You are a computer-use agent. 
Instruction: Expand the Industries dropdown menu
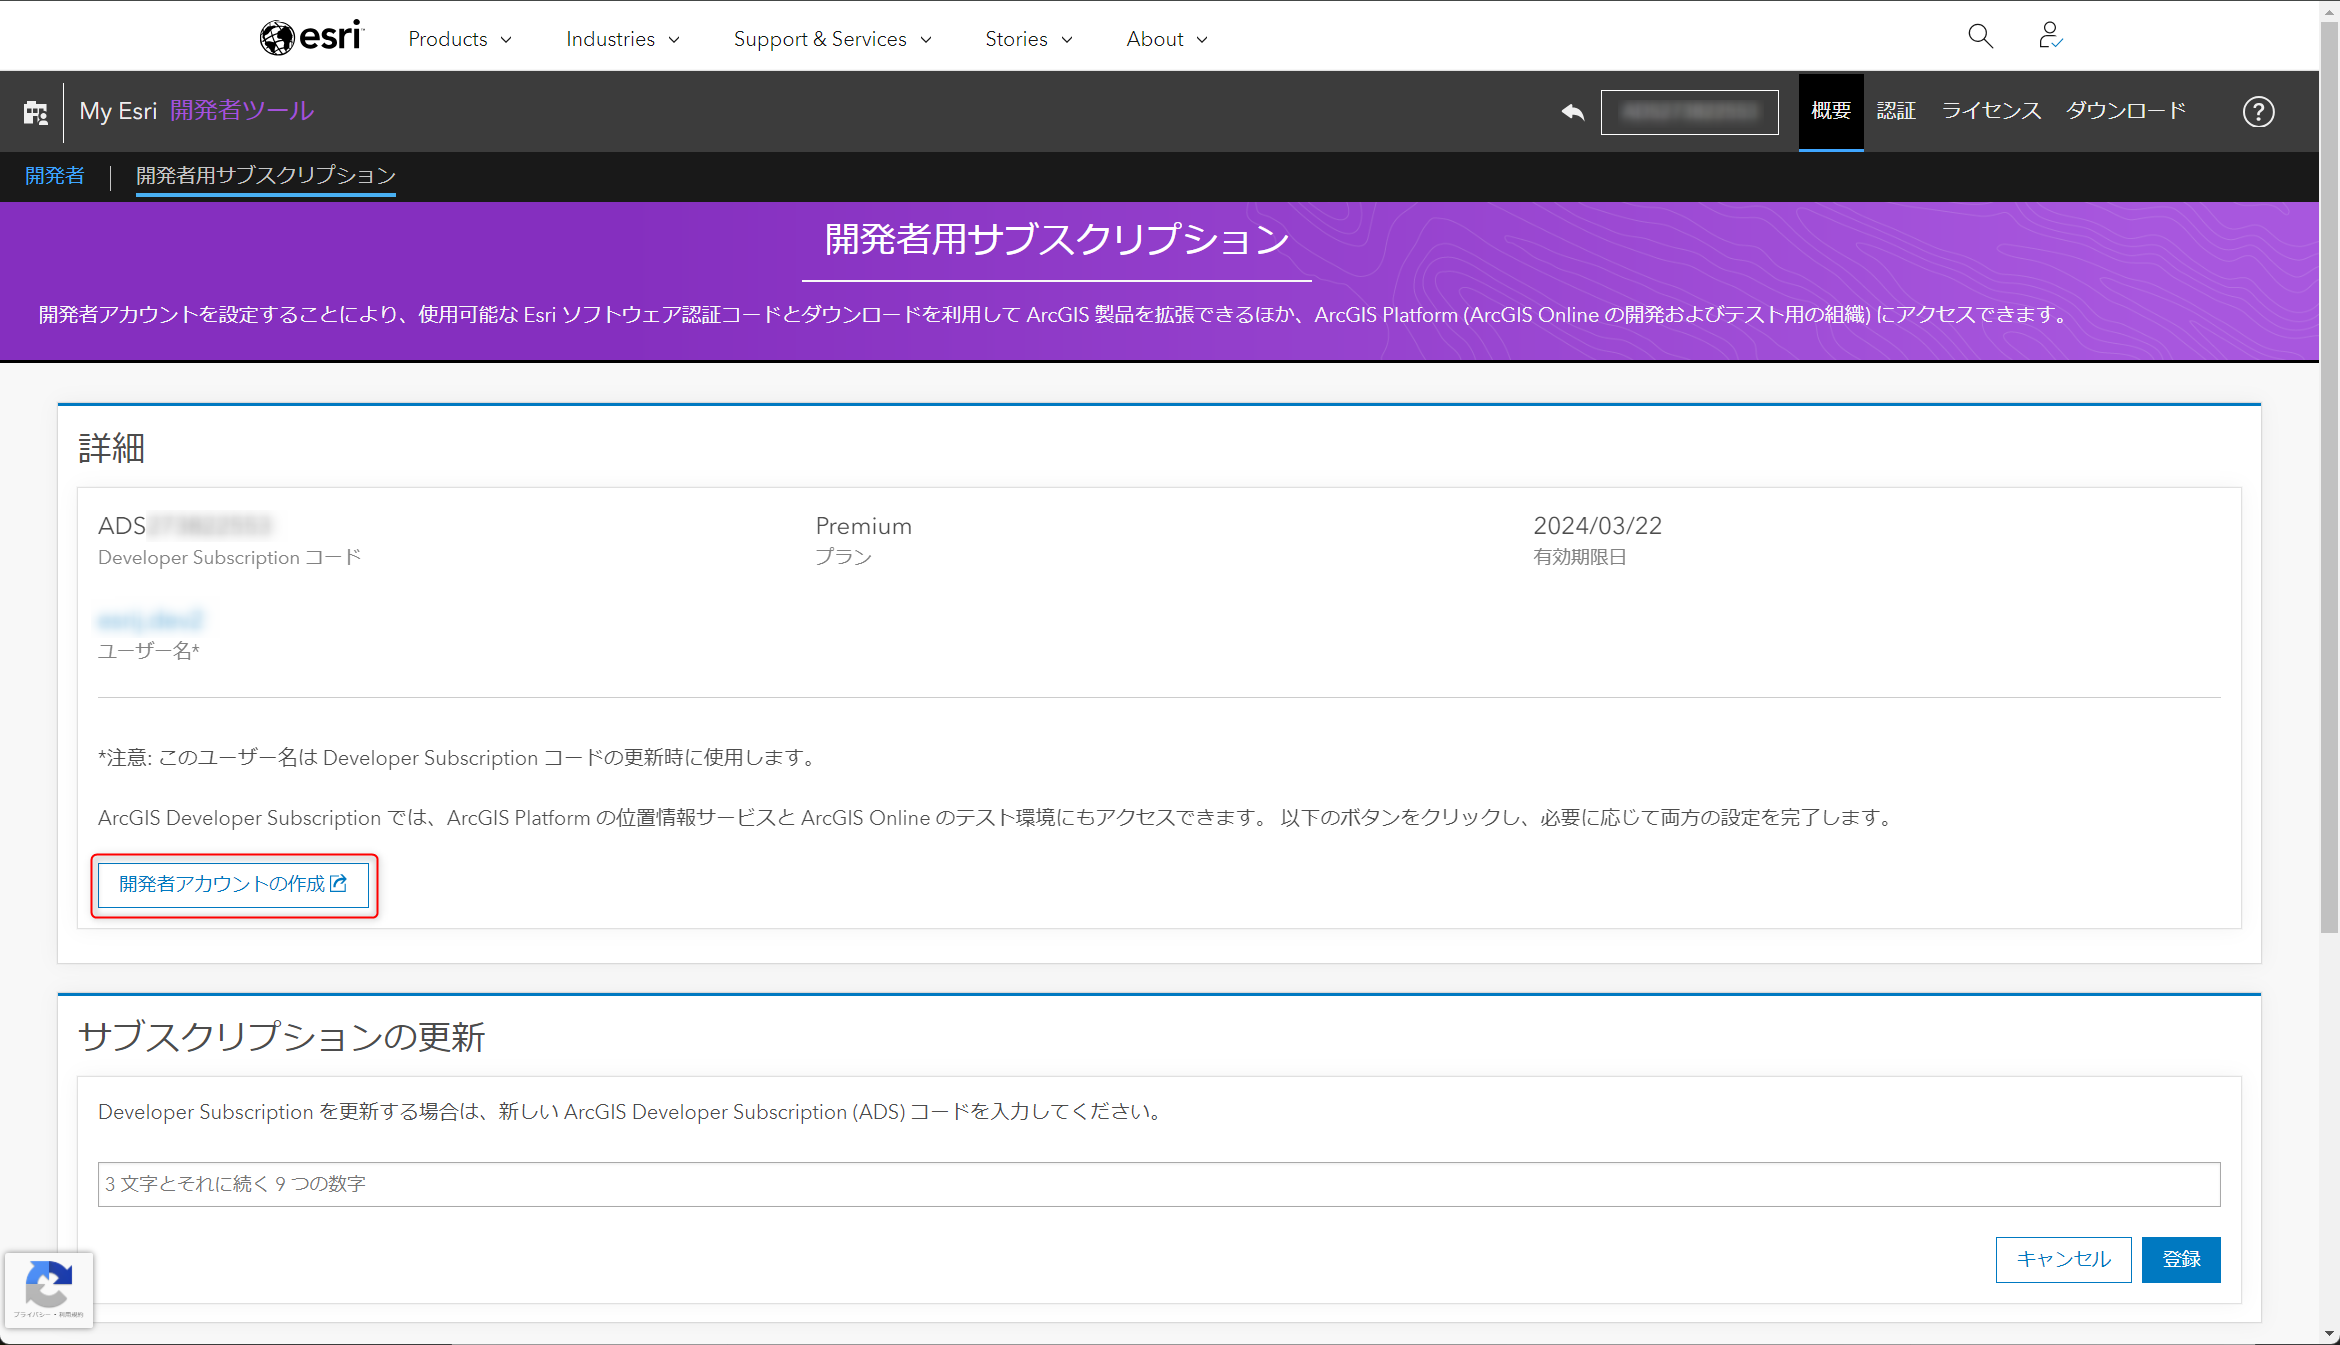point(623,39)
